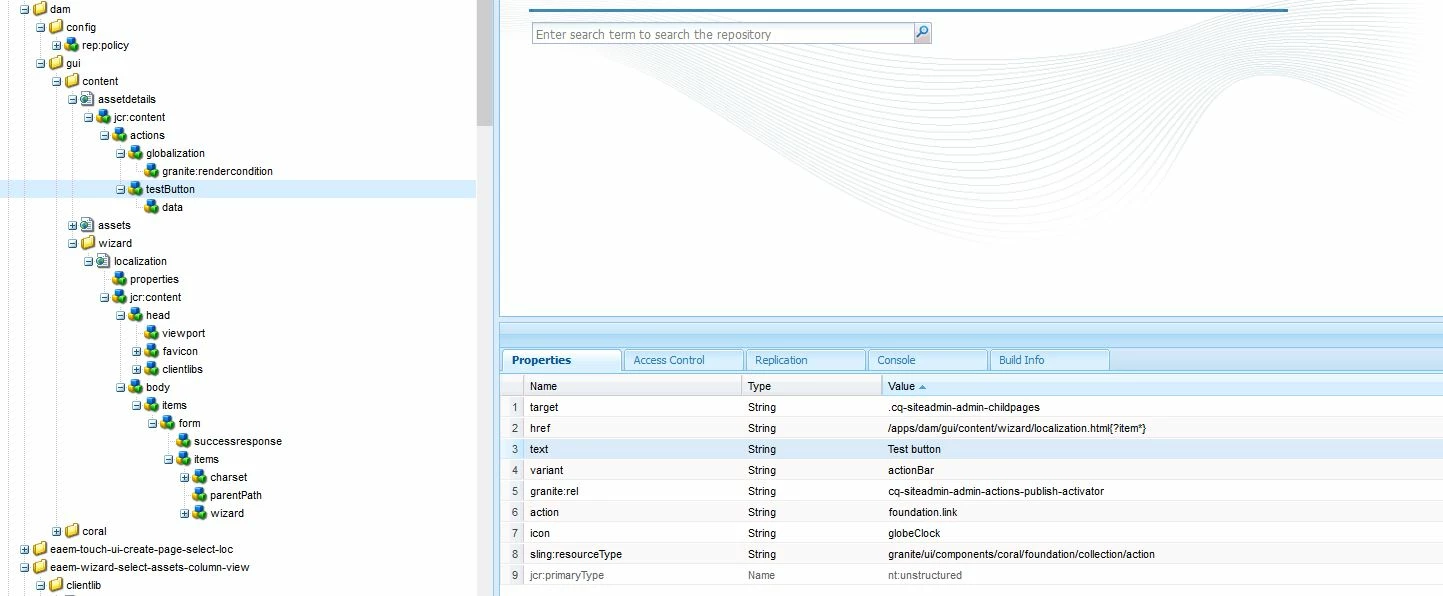Viewport: 1443px width, 596px height.
Task: Open the Replication tab
Action: click(x=805, y=360)
